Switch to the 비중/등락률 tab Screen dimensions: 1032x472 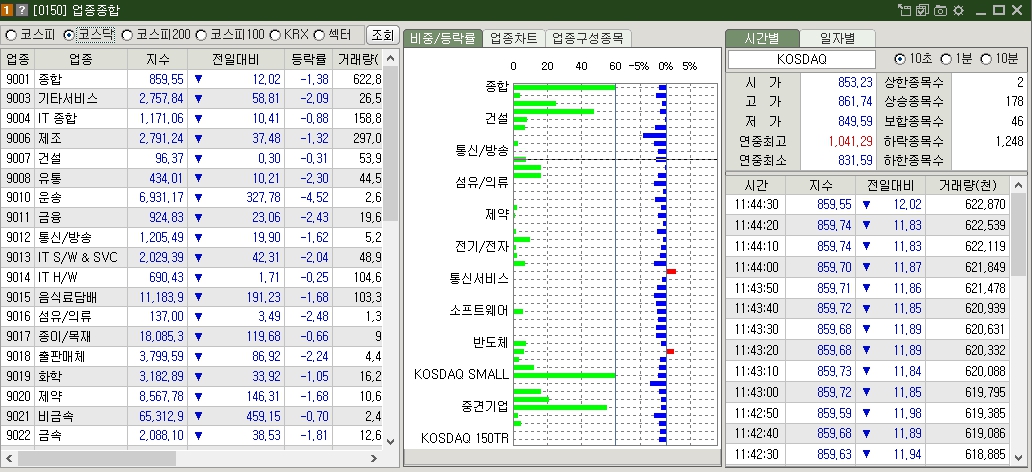tap(442, 38)
